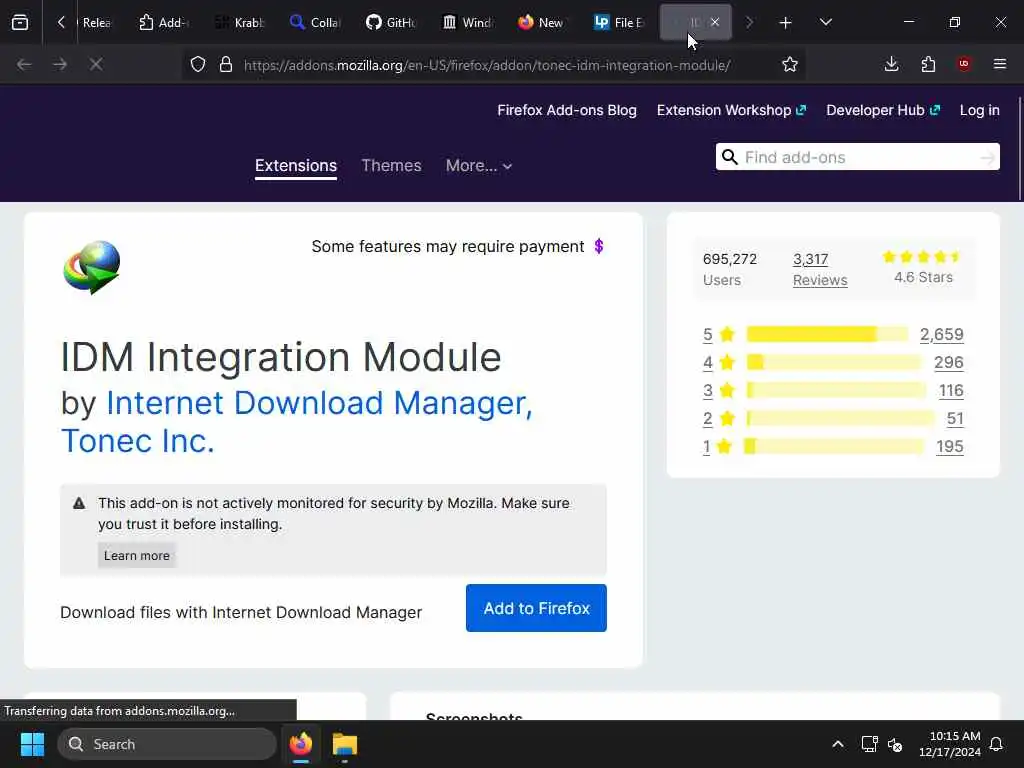
Task: Expand the More... dropdown menu
Action: point(479,166)
